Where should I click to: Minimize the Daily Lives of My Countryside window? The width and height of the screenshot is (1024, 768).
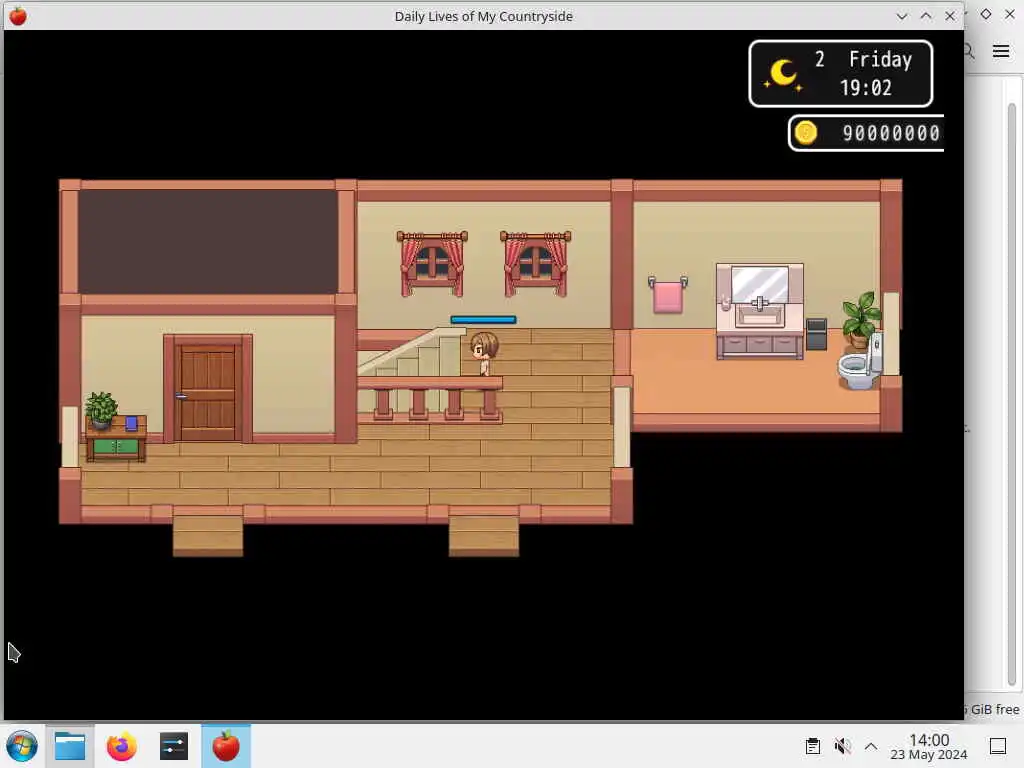click(x=902, y=16)
